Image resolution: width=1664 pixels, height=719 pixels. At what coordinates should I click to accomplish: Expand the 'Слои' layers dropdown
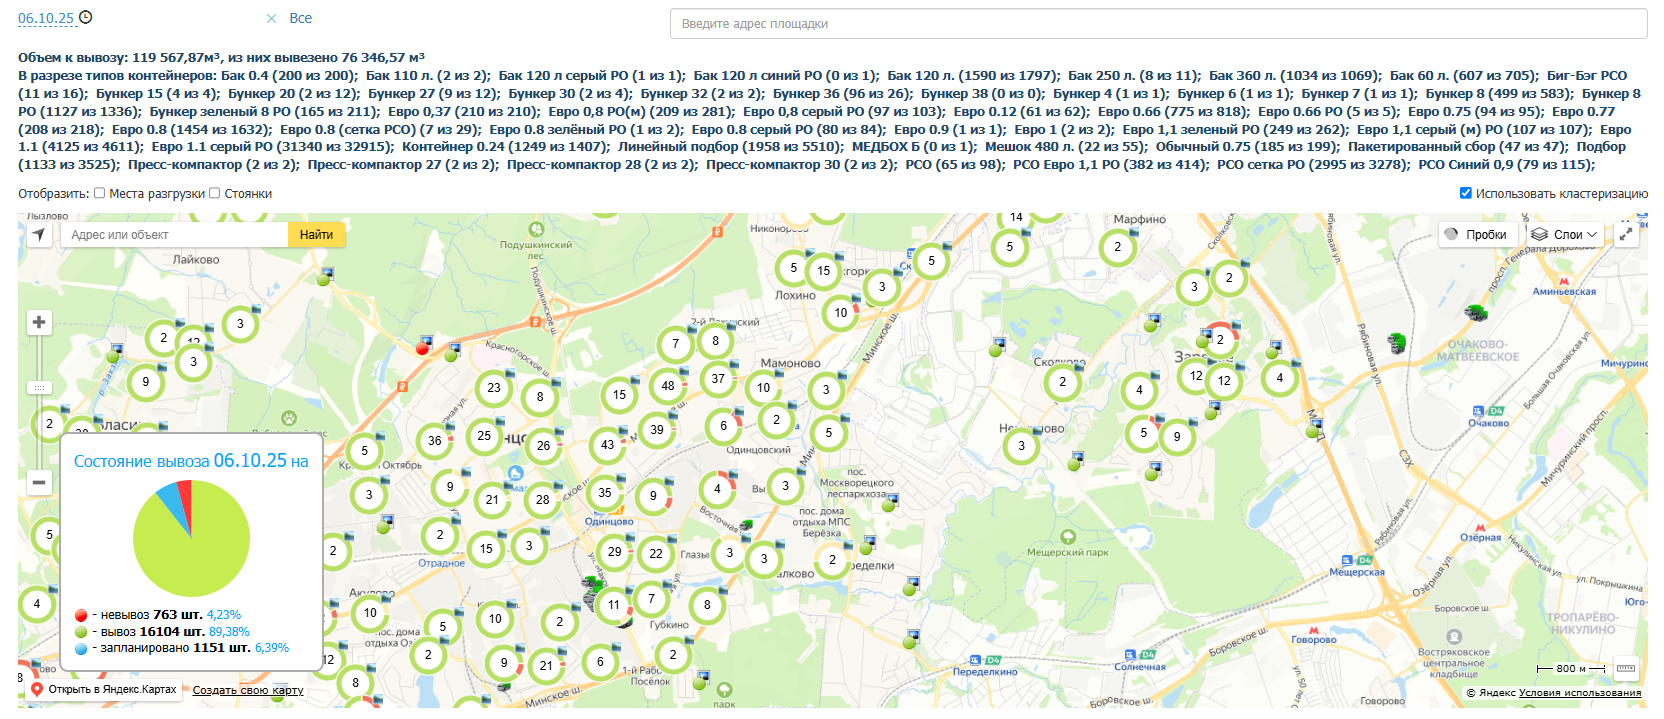1565,234
